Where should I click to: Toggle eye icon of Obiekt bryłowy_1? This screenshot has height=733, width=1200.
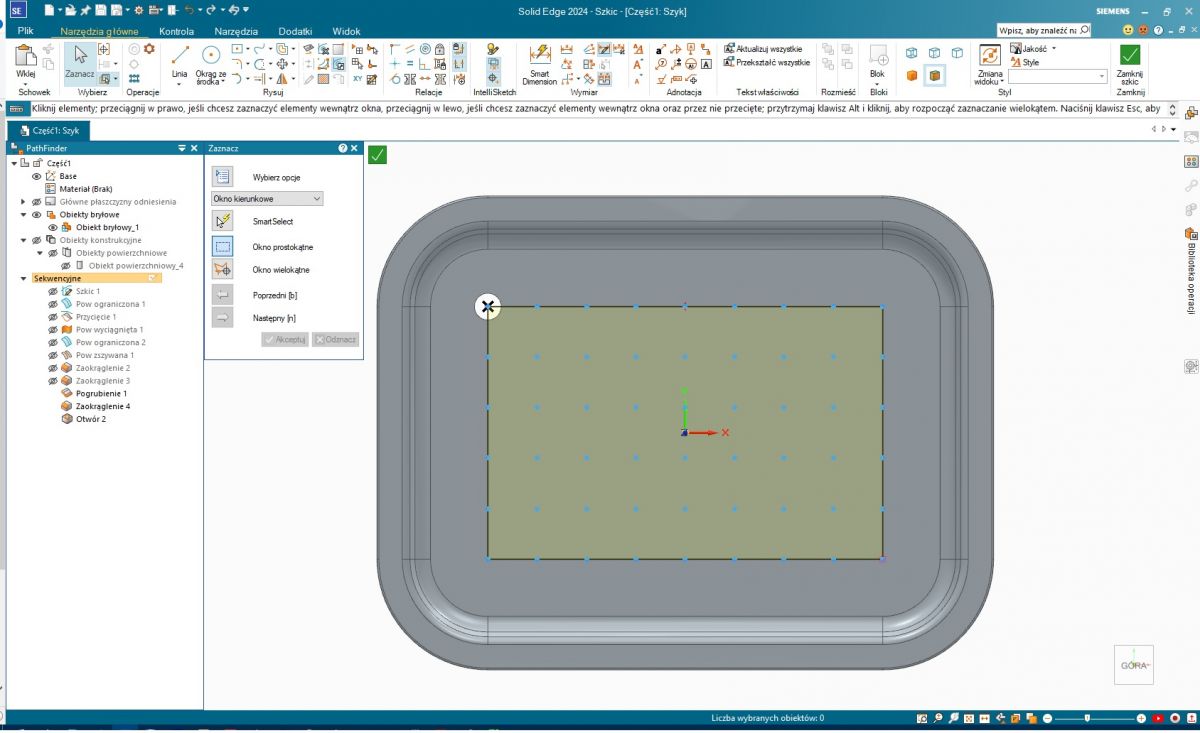point(54,227)
